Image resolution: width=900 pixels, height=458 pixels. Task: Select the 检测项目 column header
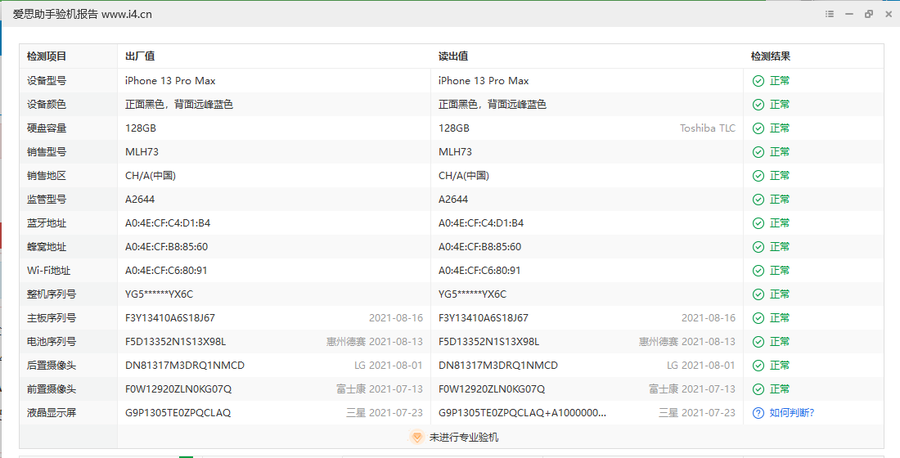[46, 56]
